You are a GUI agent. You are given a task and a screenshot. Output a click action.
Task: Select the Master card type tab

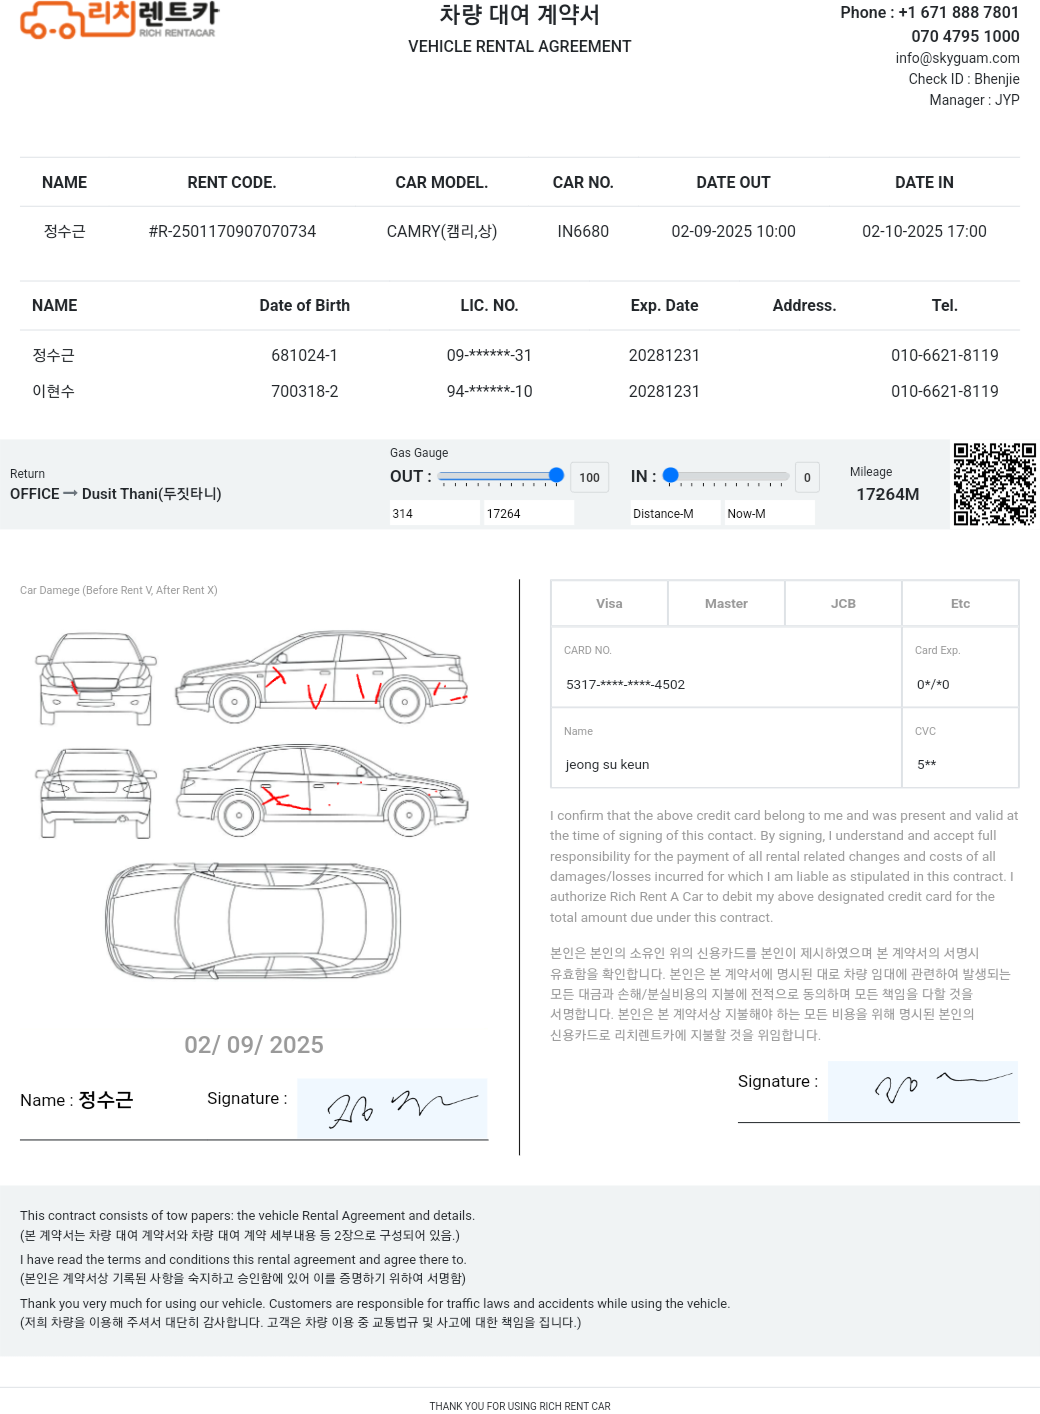(x=726, y=604)
